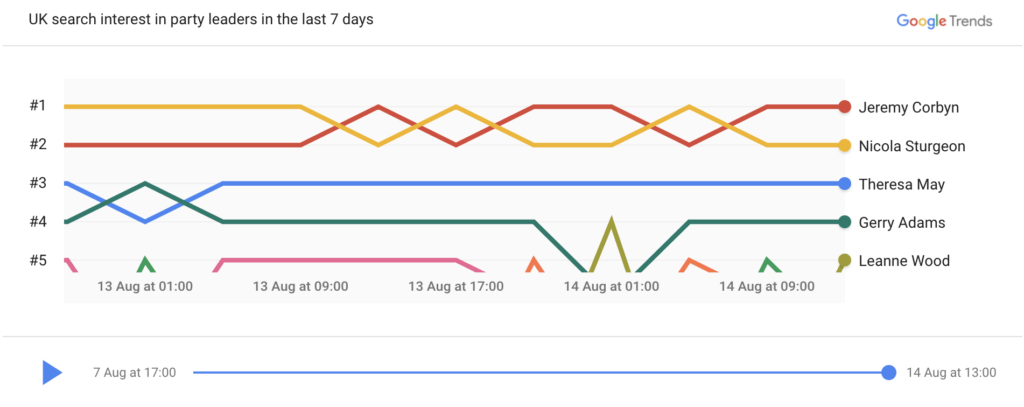Click the 14 Aug at 09:00 axis label
1024x407 pixels.
tap(767, 286)
